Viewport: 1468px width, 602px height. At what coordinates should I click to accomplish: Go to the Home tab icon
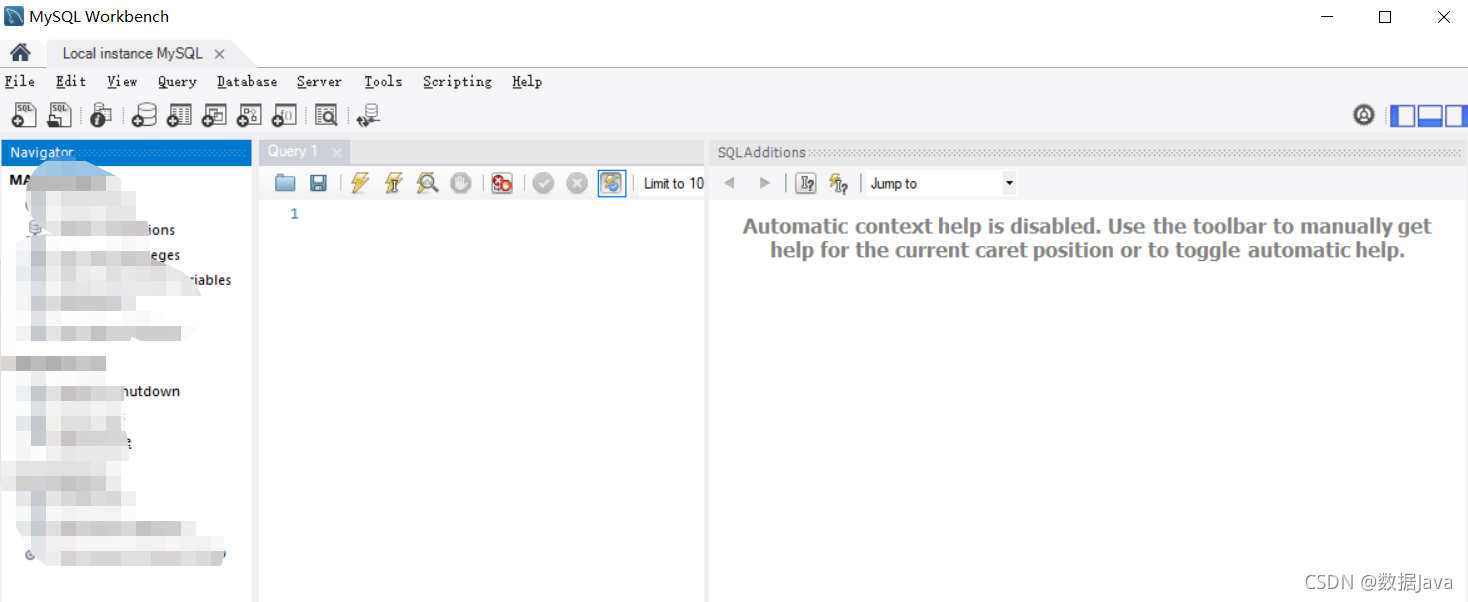point(20,53)
